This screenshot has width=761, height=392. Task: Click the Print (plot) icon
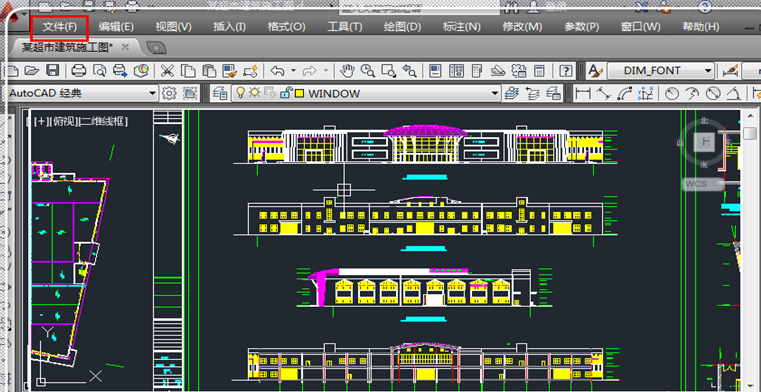click(x=79, y=71)
